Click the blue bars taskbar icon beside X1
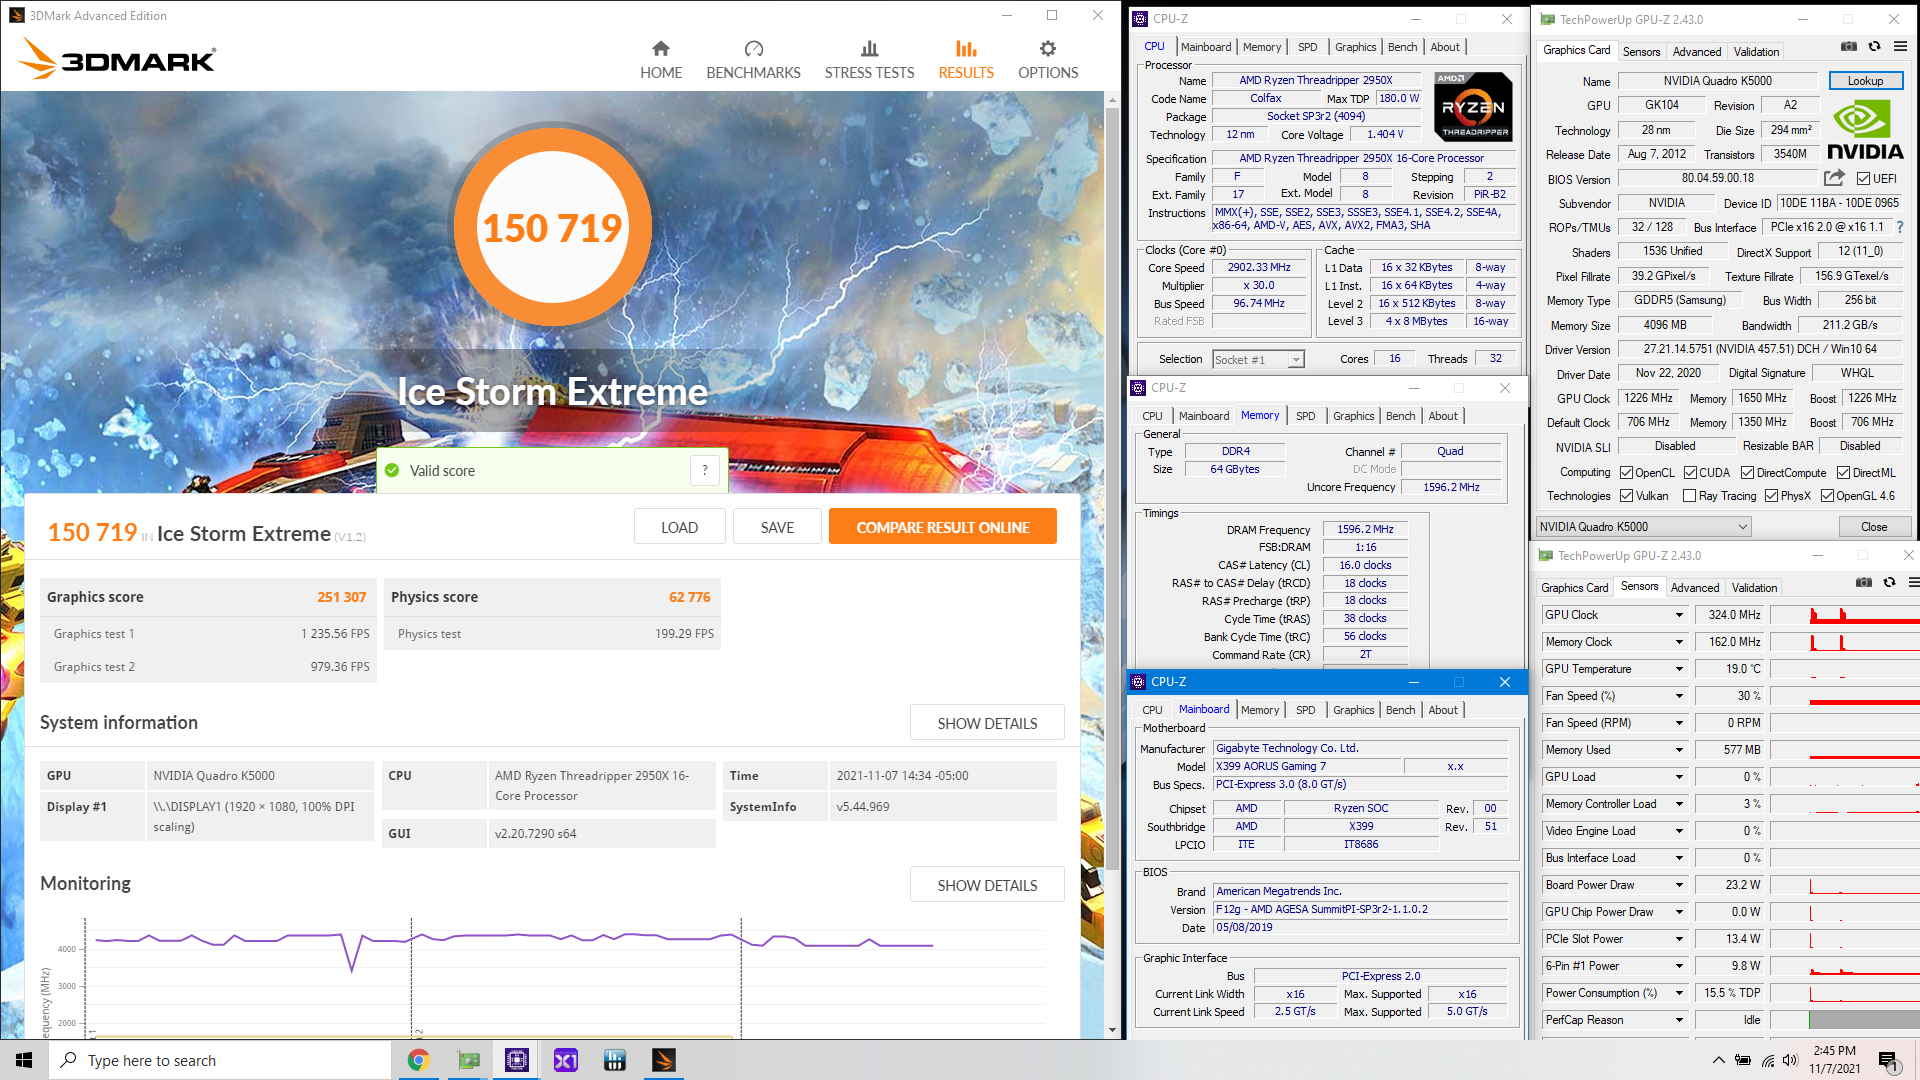 tap(615, 1060)
